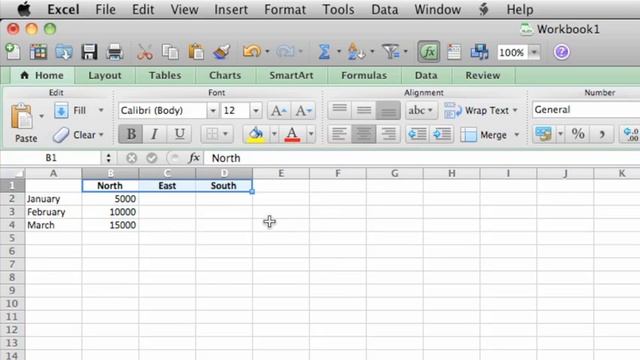The image size is (640, 360).
Task: Open the media browser icon
Action: [x=479, y=52]
